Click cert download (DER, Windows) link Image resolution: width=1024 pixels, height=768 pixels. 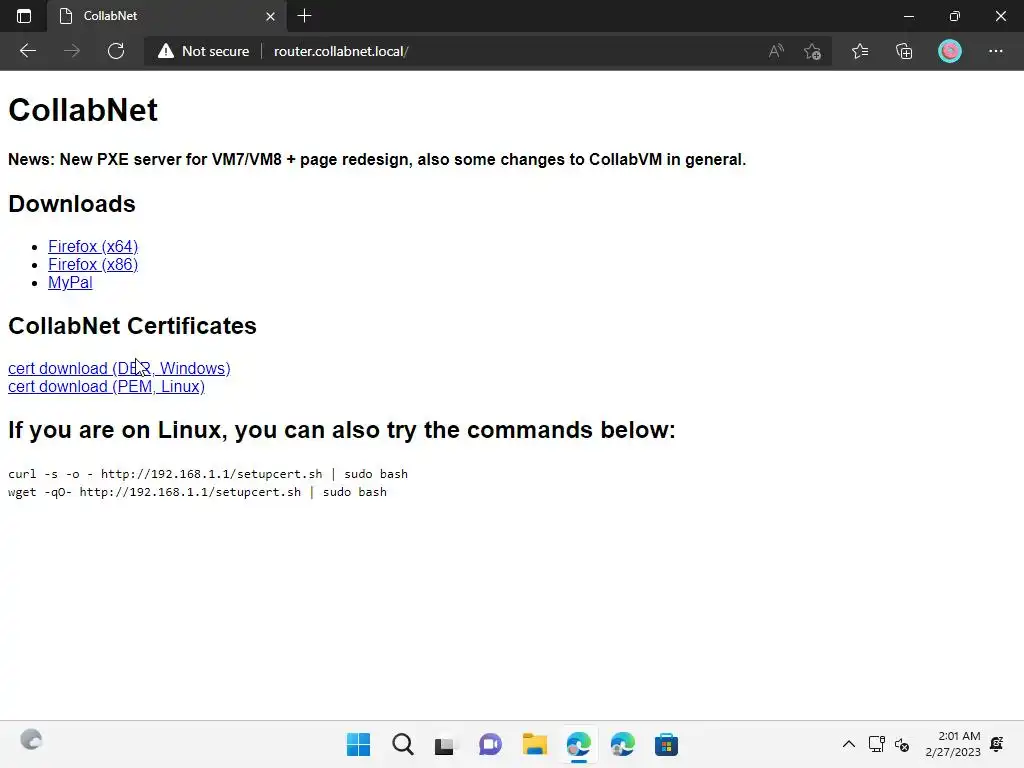[119, 368]
